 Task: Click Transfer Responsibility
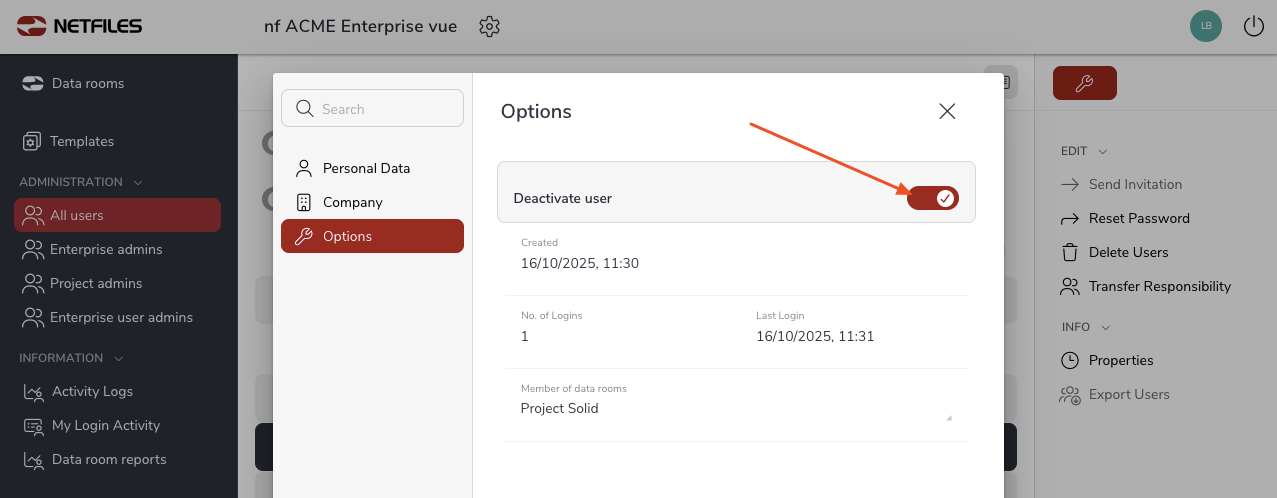pos(1159,286)
